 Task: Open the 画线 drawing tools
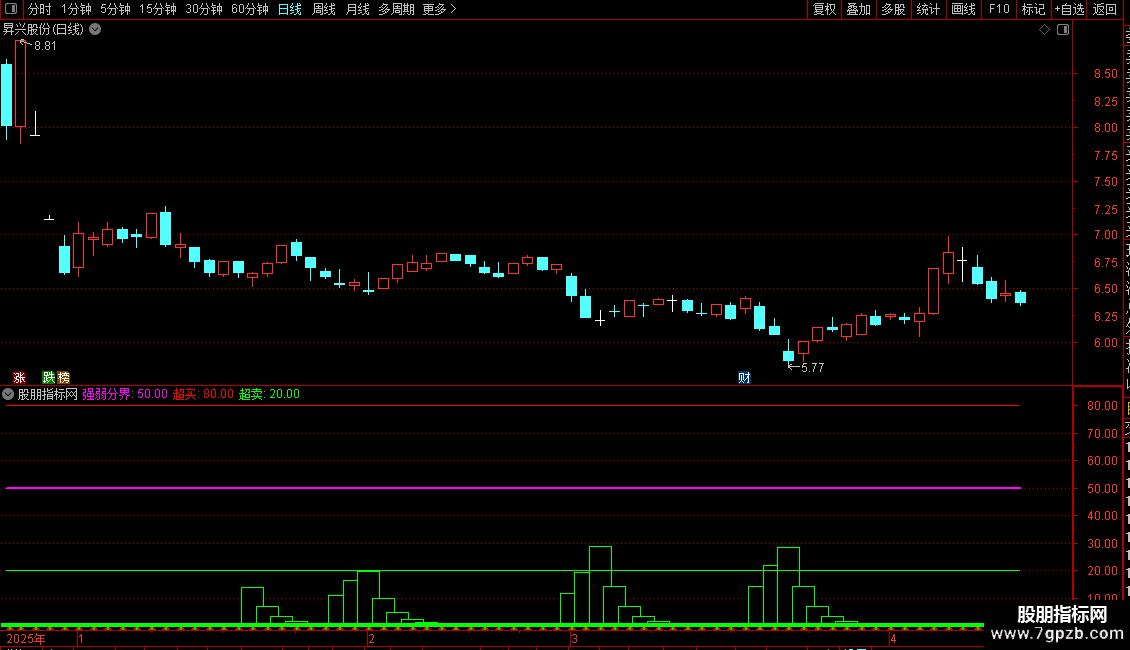point(963,9)
